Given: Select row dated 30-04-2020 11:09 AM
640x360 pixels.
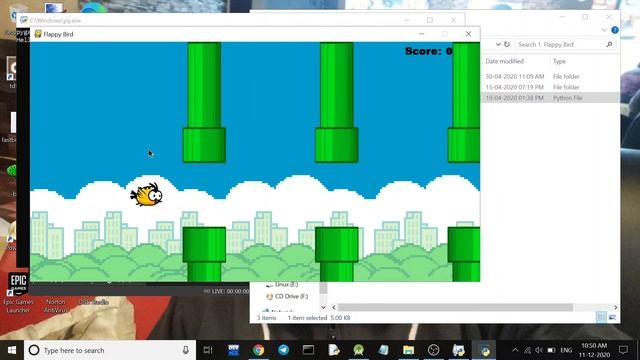Looking at the screenshot, I should click(x=551, y=76).
